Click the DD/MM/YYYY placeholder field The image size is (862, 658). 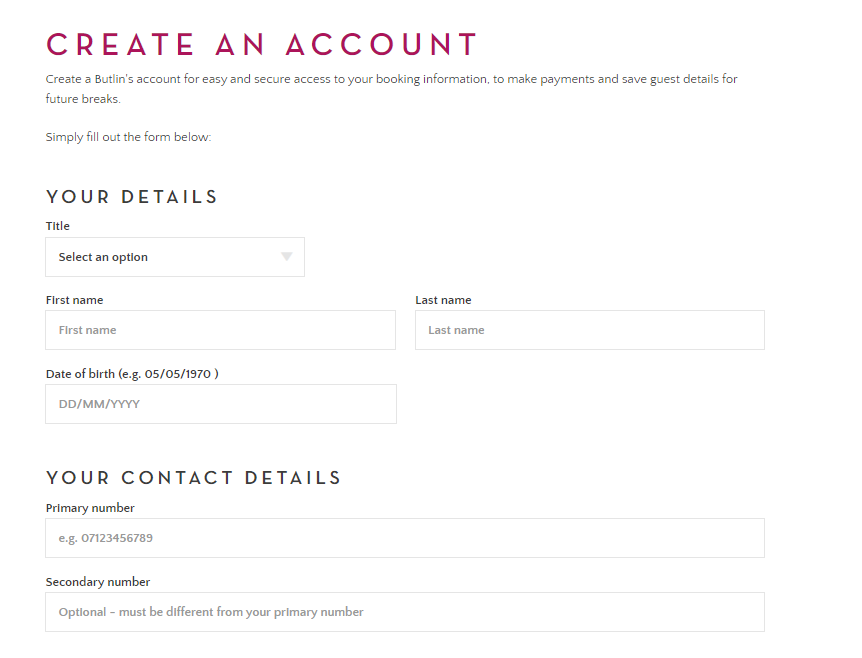(220, 403)
